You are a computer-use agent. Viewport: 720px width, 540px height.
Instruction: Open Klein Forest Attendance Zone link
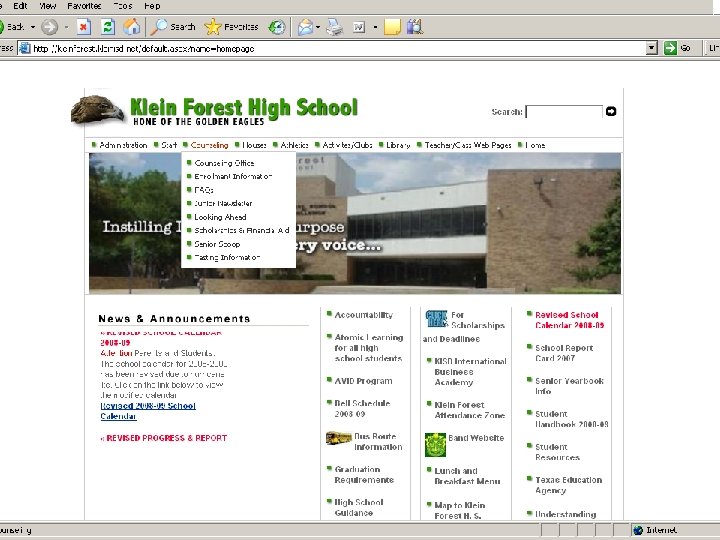469,410
